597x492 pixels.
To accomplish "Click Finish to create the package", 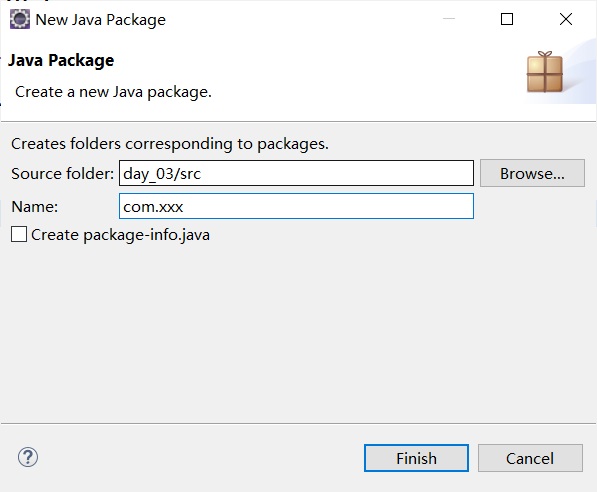I will coord(416,458).
